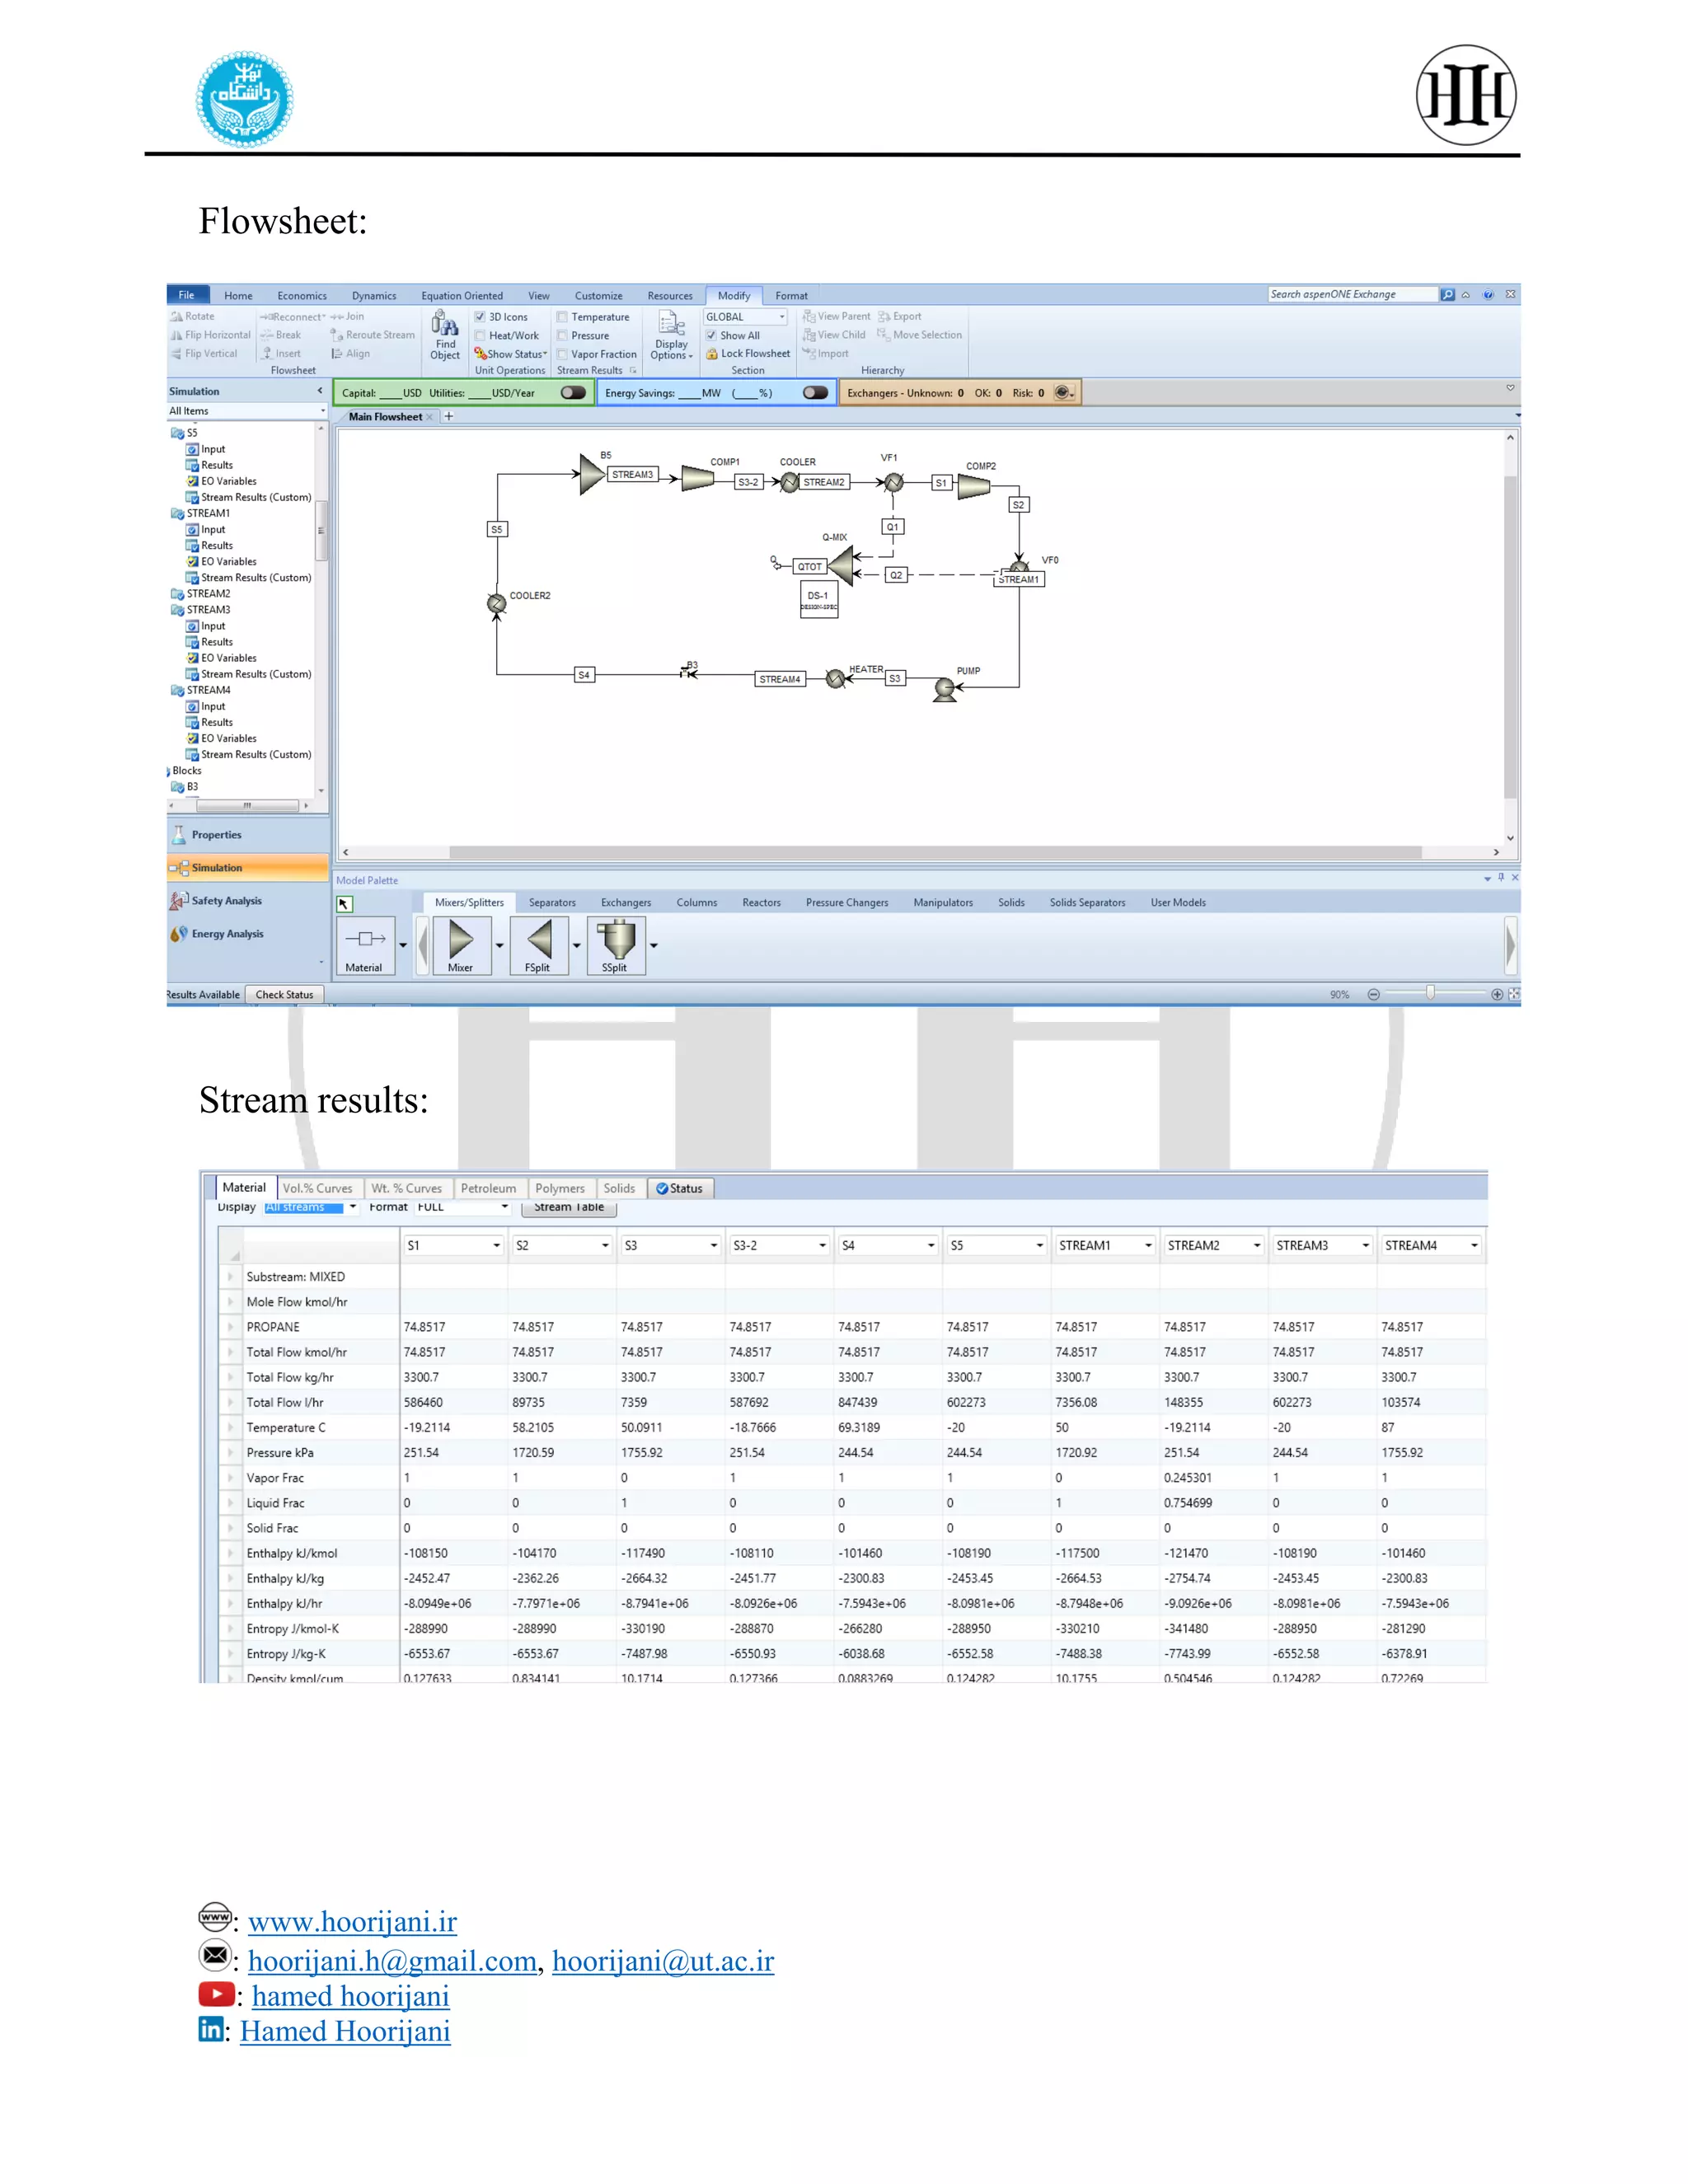The height and width of the screenshot is (2184, 1688).
Task: Expand the Mixer palette model dropdown arrow
Action: click(499, 946)
